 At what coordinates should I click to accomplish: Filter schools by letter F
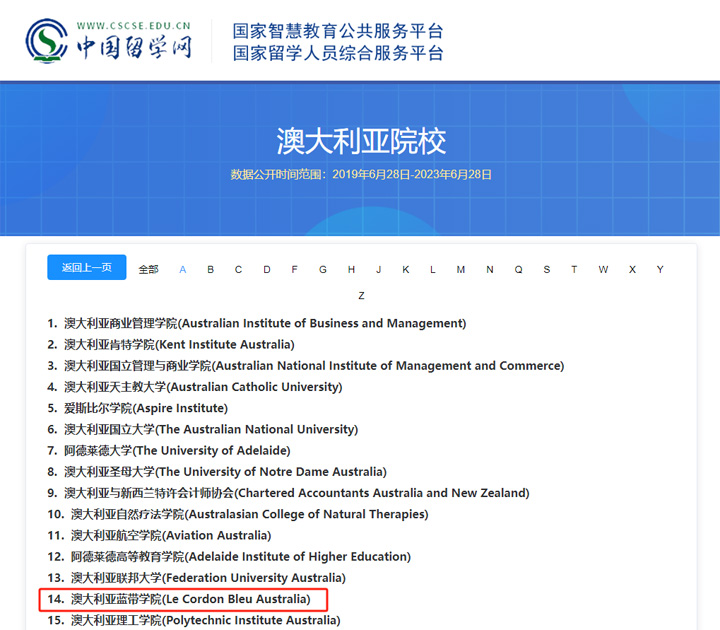[294, 270]
